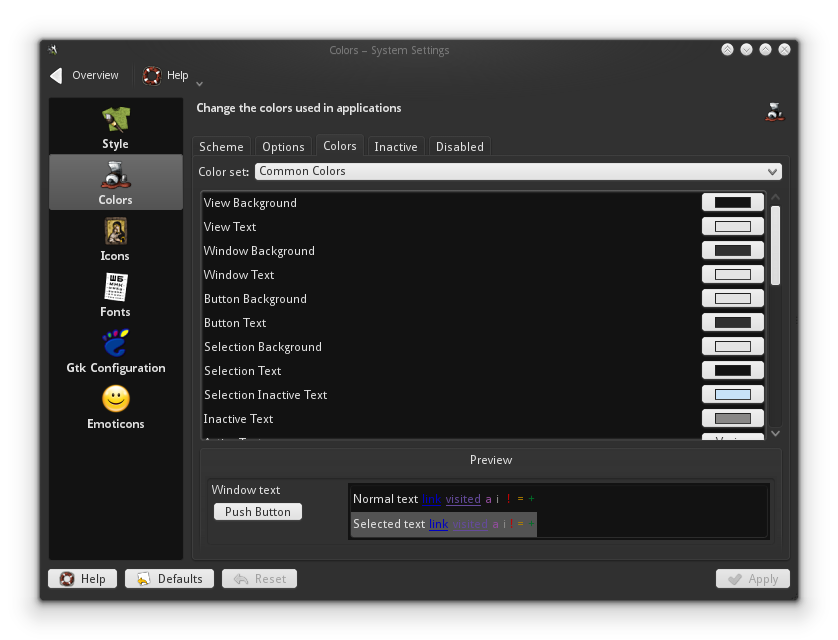Open toolbar overflow arrow beside Help
The height and width of the screenshot is (640, 838).
click(200, 84)
